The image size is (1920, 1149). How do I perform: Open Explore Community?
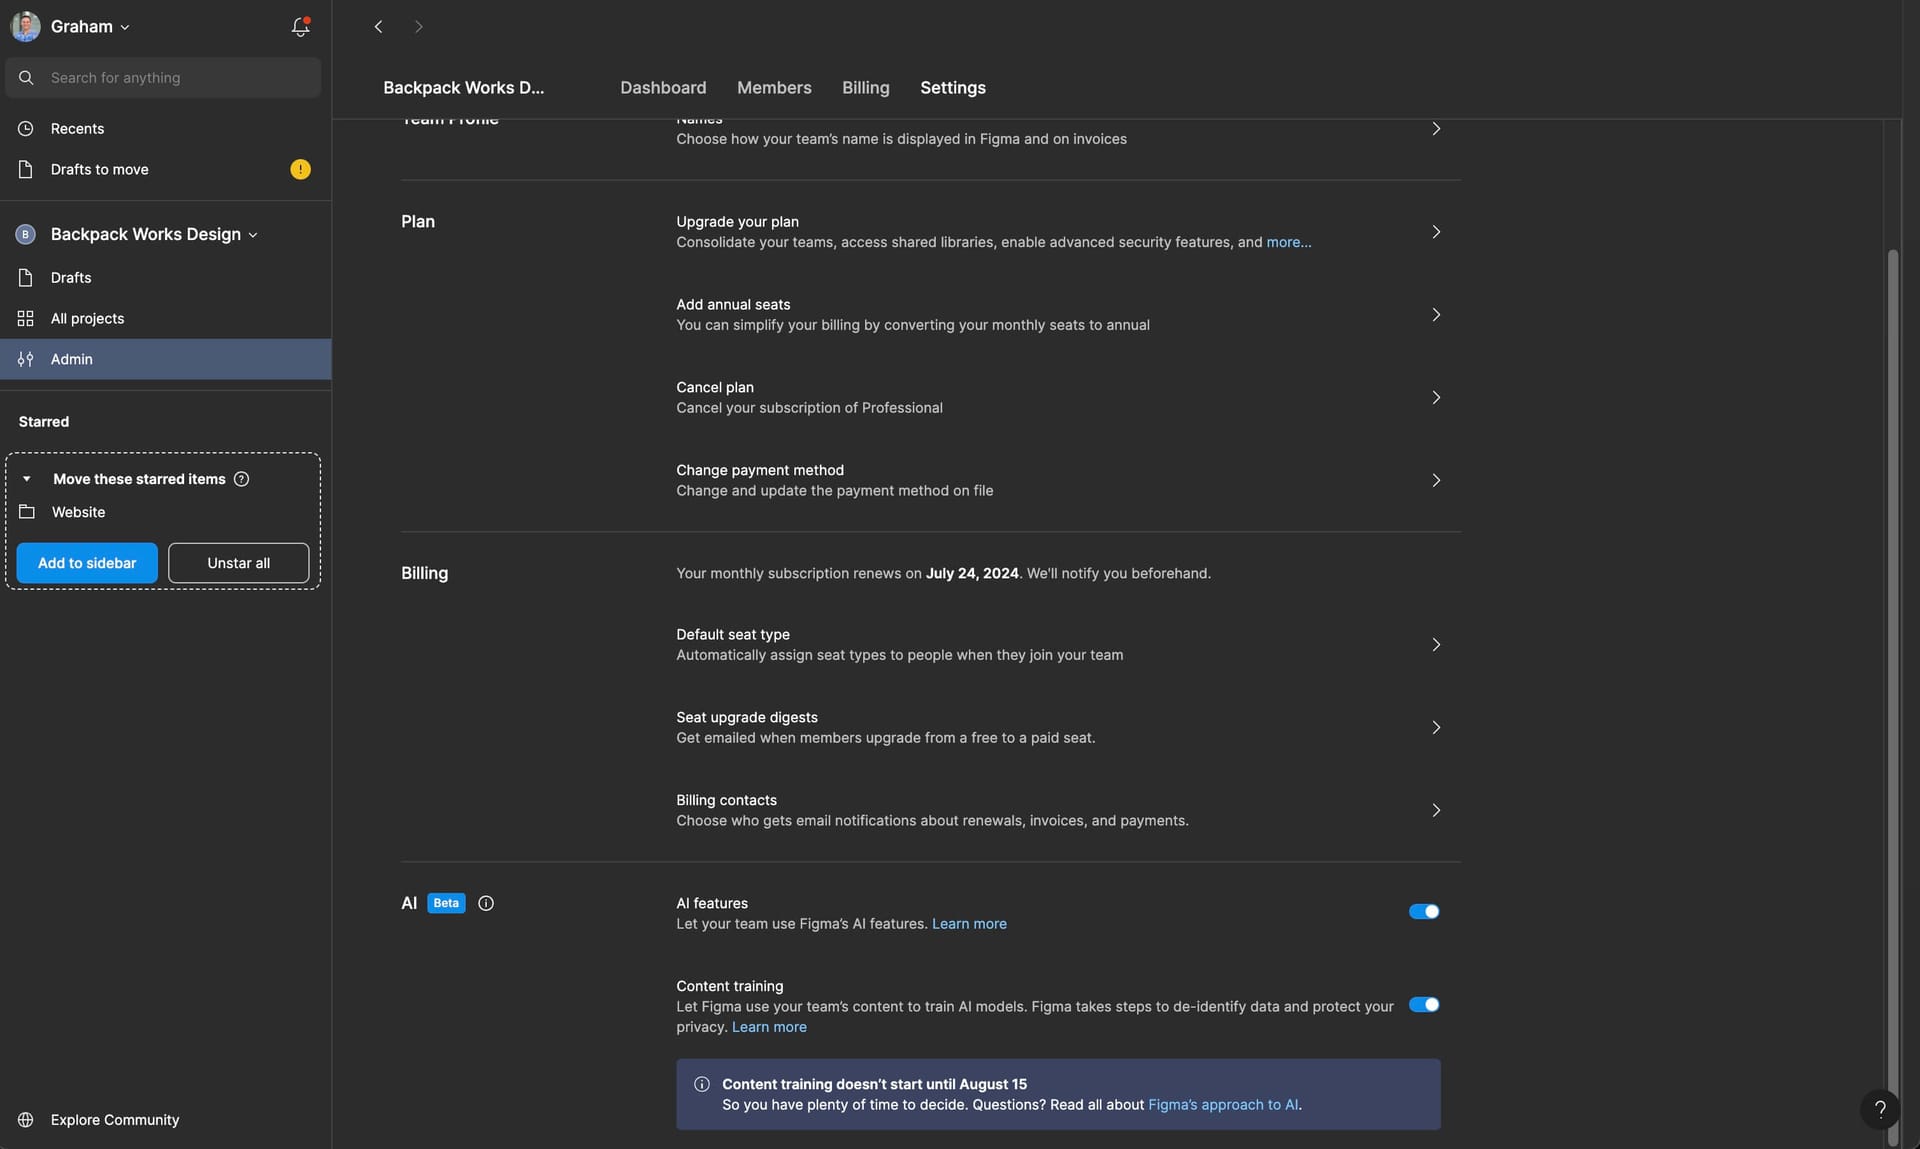tap(114, 1119)
